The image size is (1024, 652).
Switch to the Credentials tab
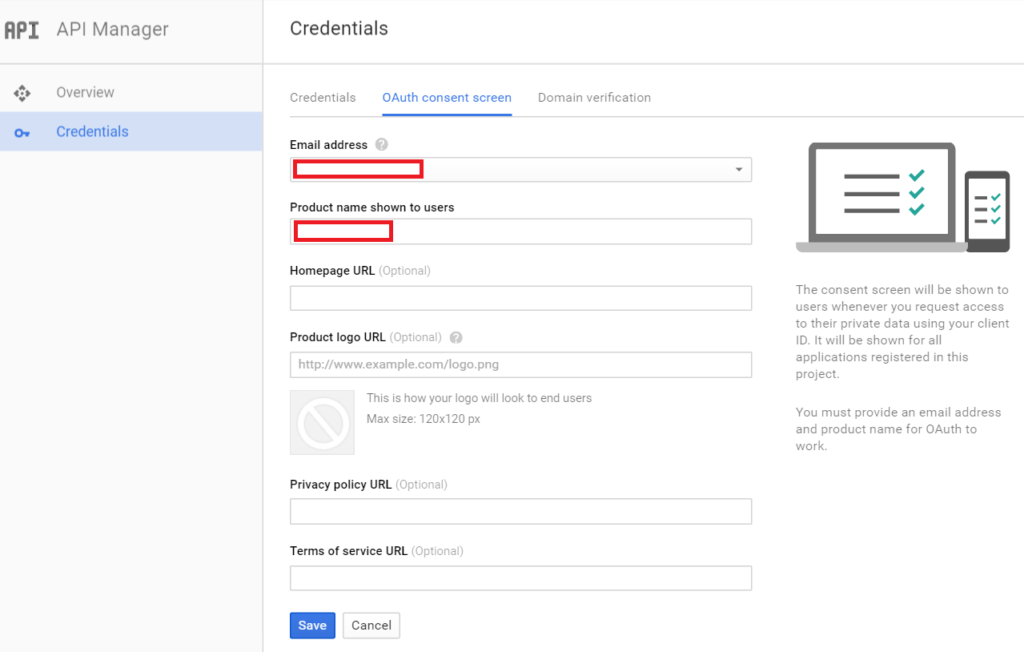323,97
